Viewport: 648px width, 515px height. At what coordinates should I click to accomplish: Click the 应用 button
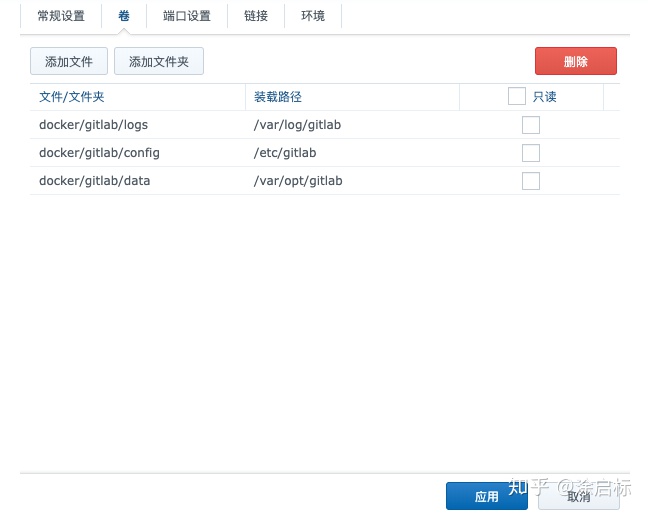coord(486,496)
